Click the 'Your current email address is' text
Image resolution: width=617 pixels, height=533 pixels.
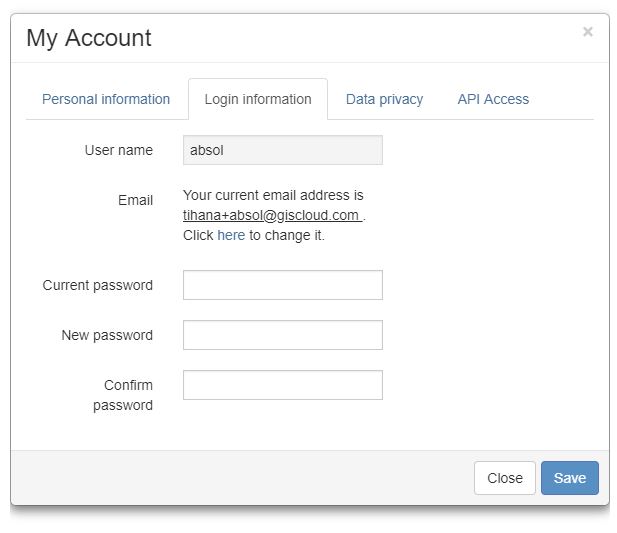(273, 195)
